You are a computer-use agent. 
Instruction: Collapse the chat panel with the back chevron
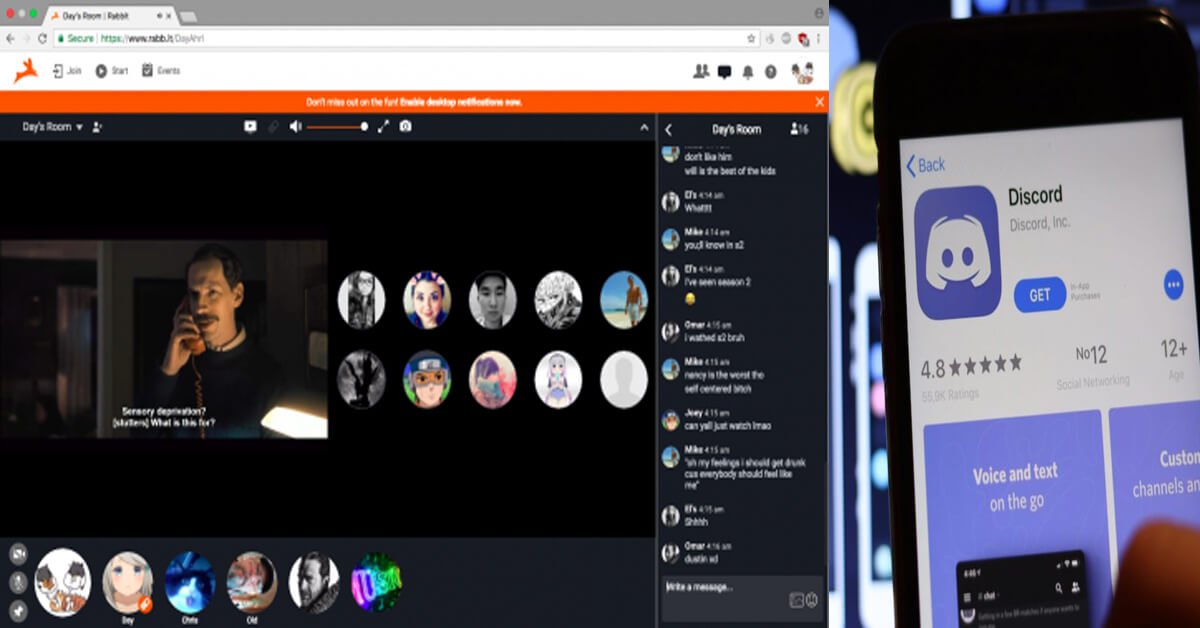pyautogui.click(x=669, y=129)
